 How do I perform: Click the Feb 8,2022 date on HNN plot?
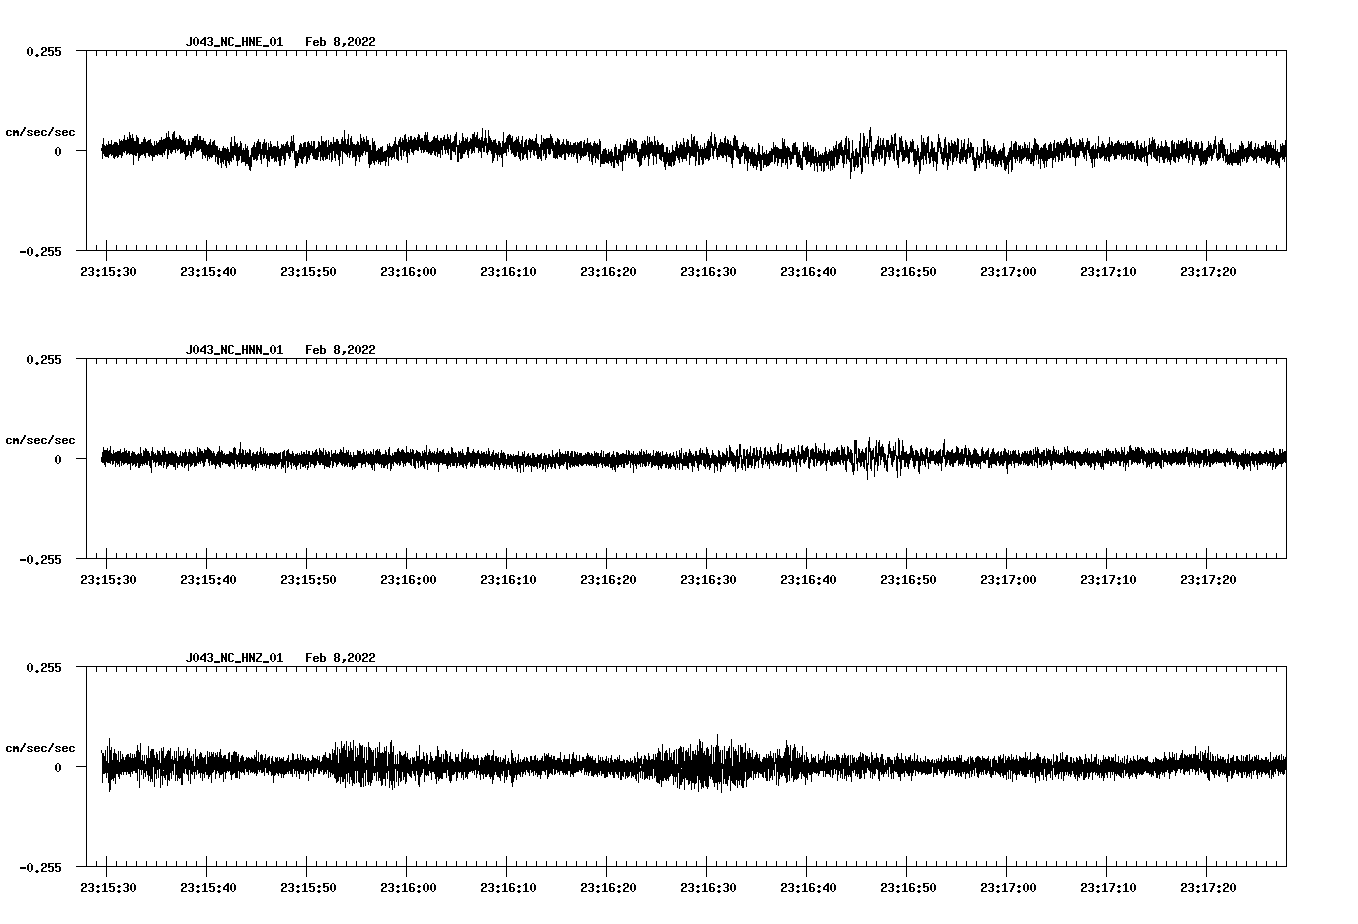click(x=340, y=350)
